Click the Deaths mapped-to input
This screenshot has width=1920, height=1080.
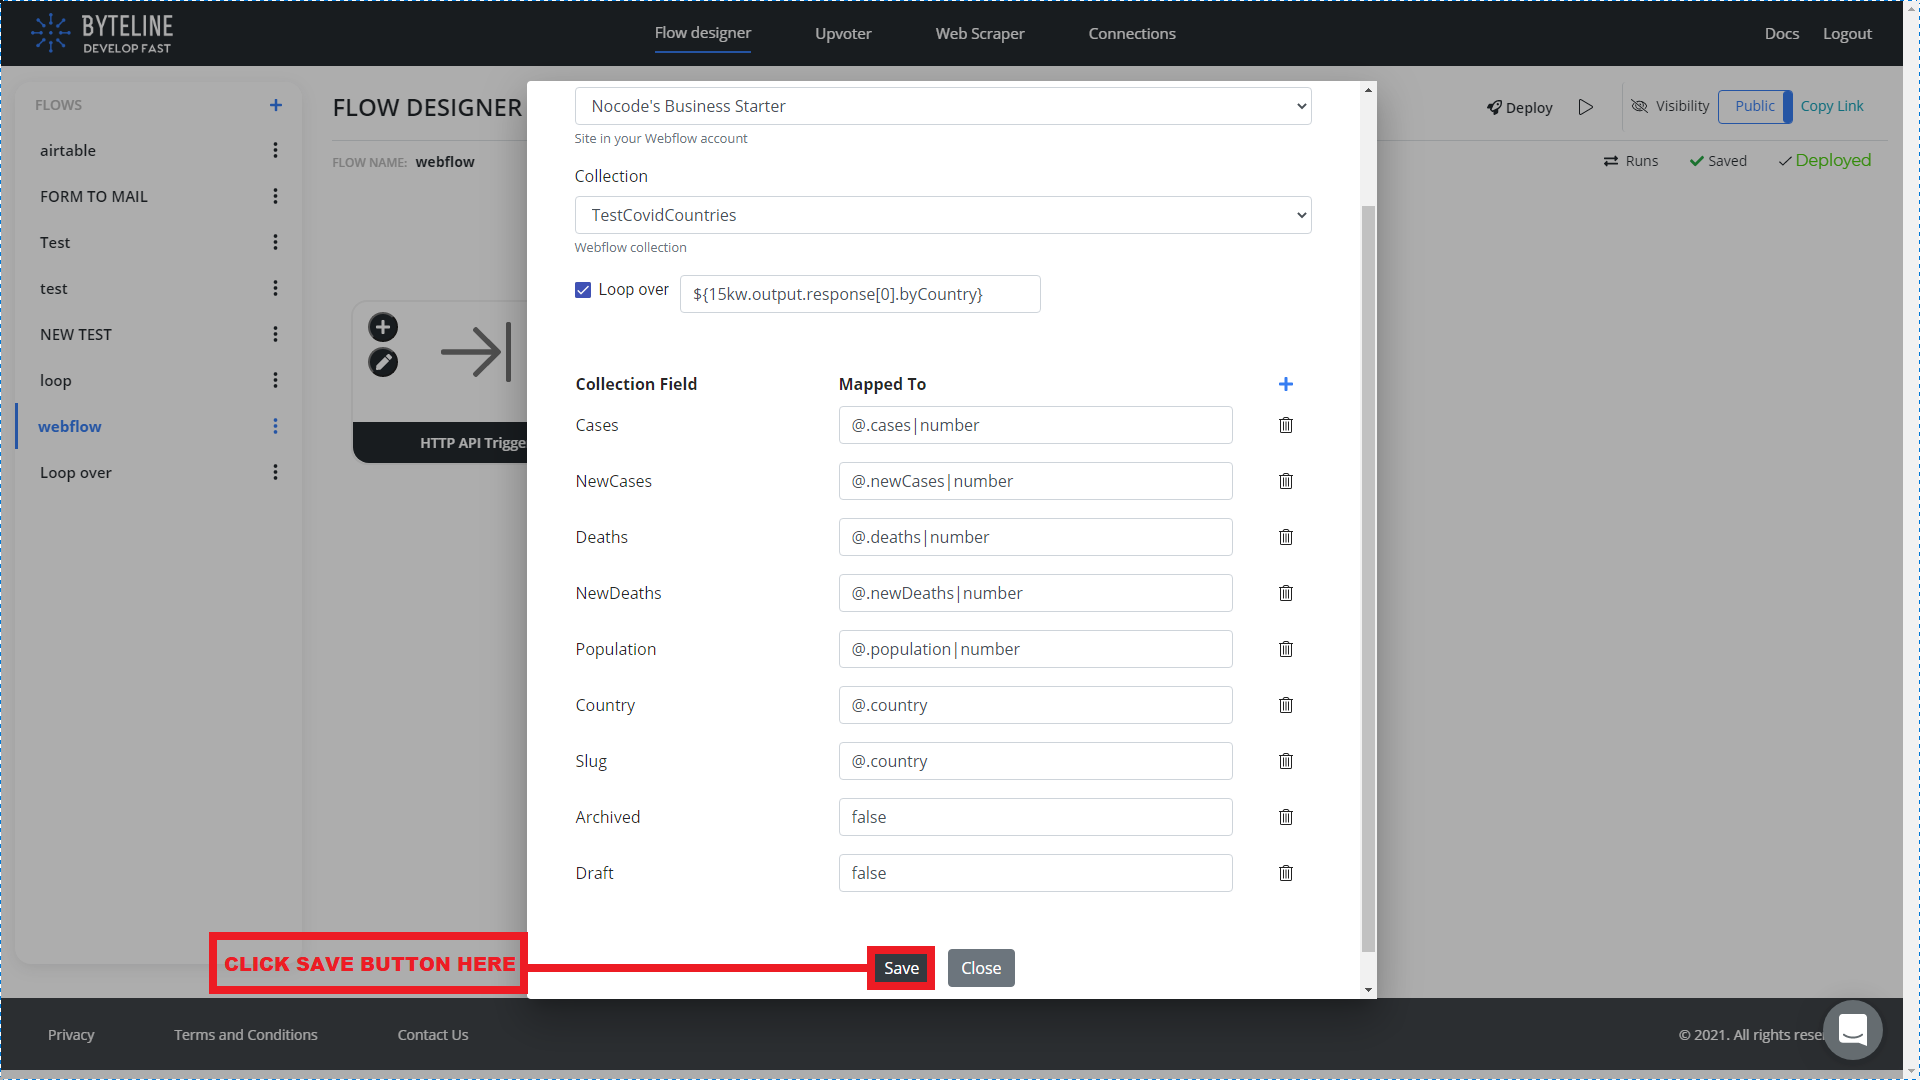(1035, 537)
